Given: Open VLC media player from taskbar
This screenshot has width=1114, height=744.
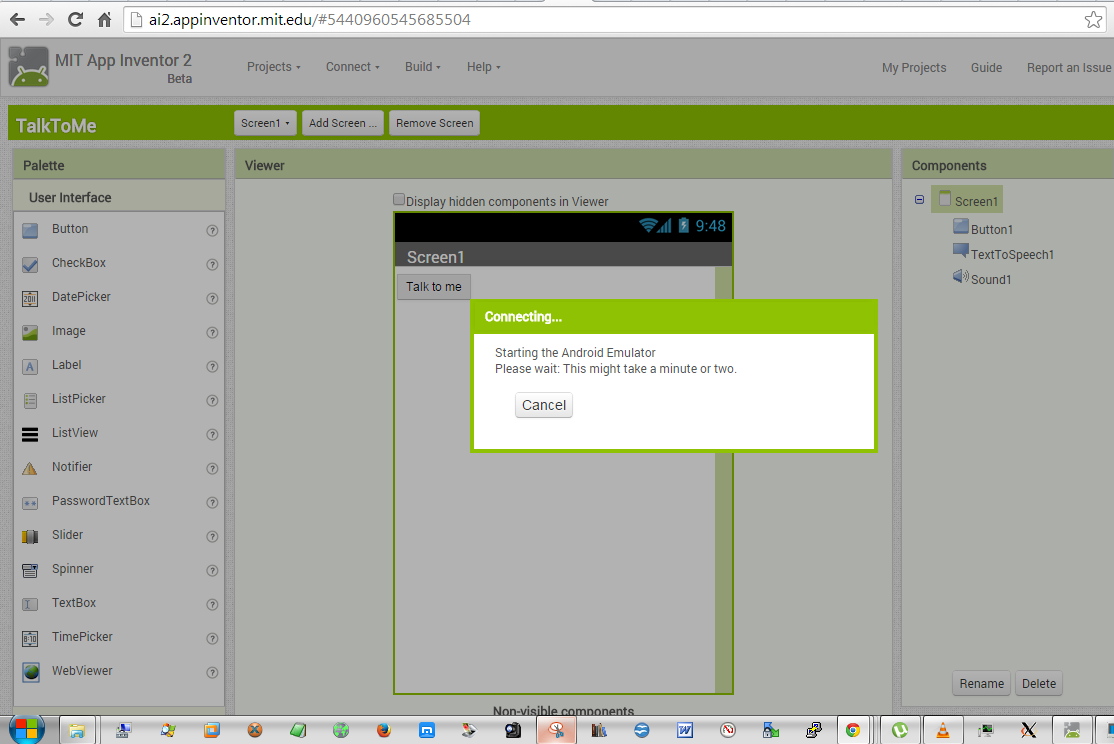Looking at the screenshot, I should coord(943,730).
